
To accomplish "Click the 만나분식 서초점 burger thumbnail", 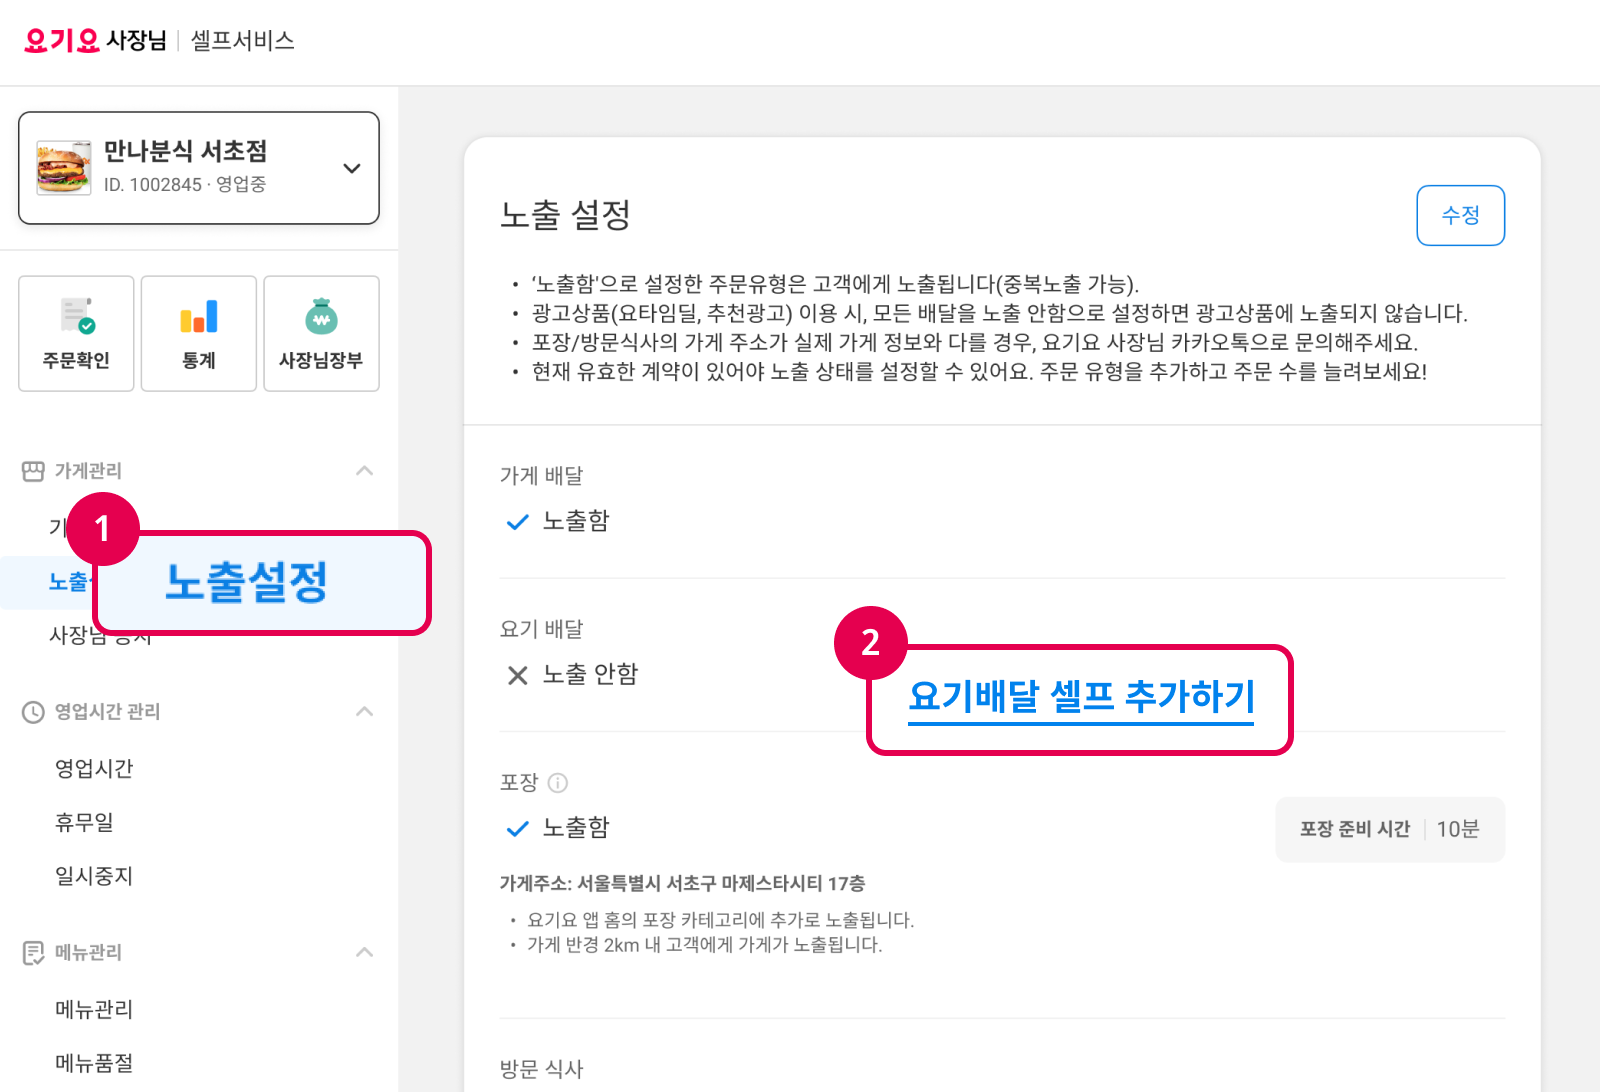I will (64, 168).
